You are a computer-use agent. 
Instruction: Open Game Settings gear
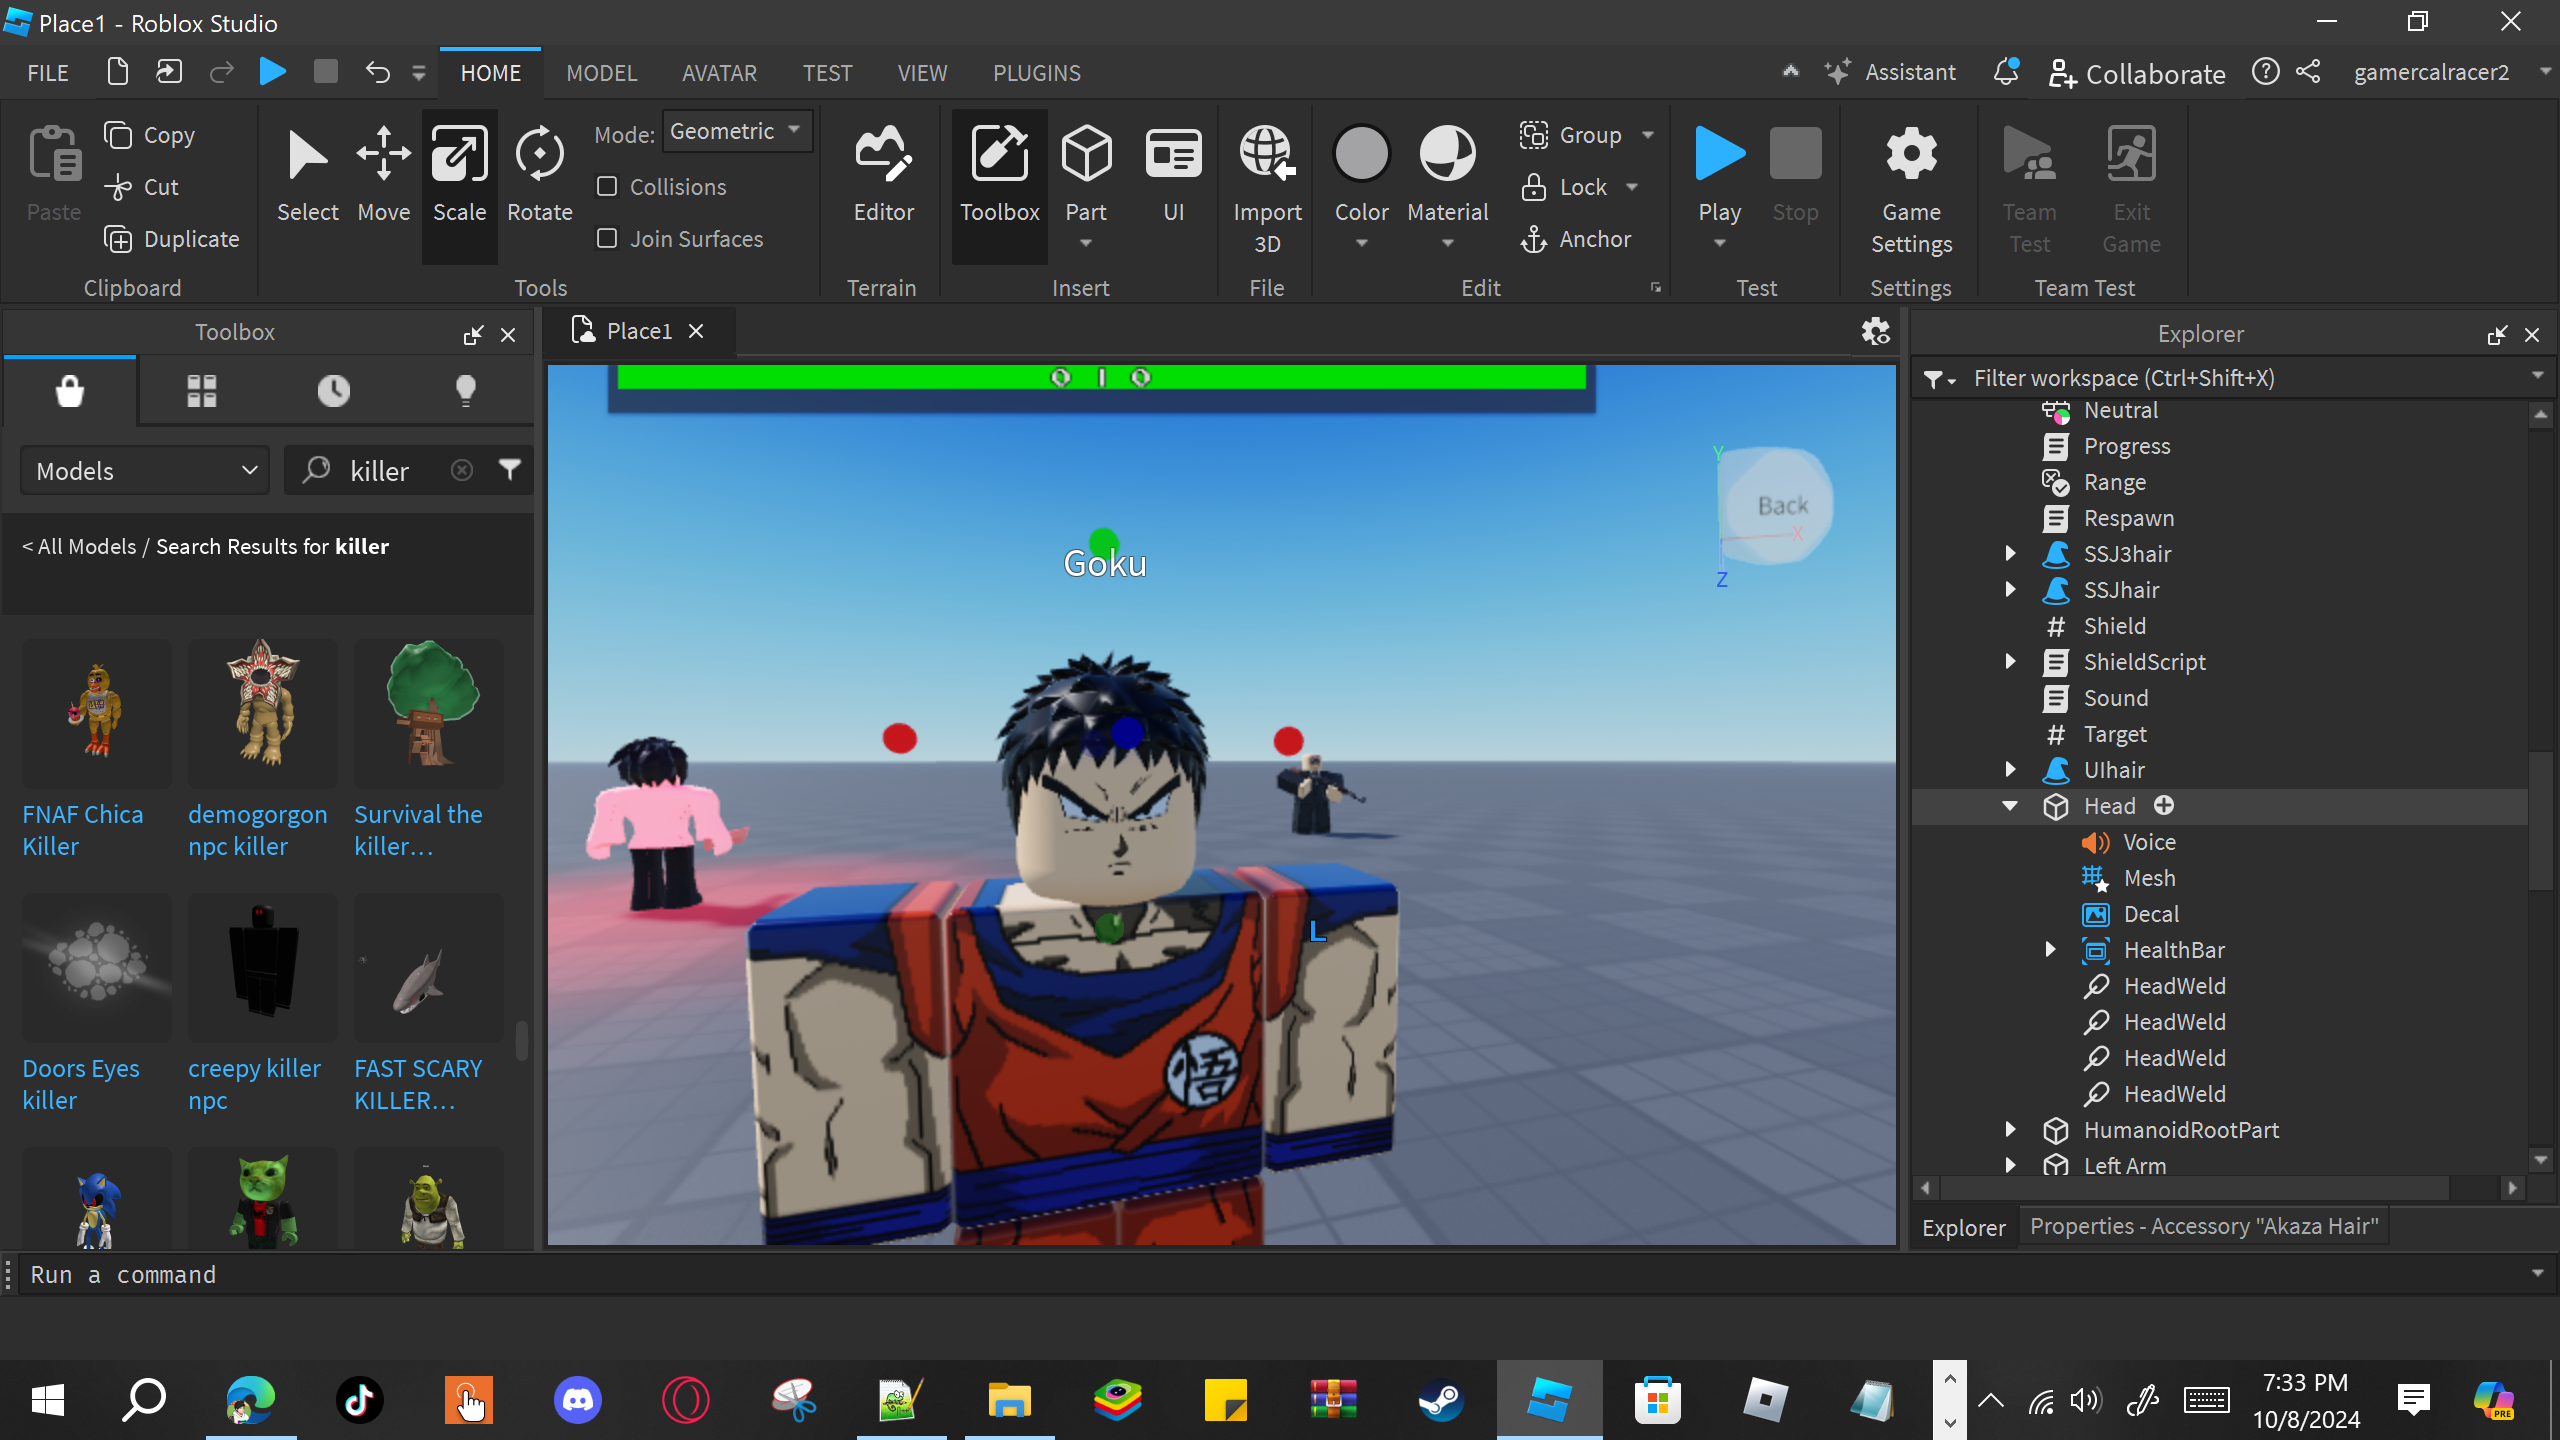point(1911,155)
